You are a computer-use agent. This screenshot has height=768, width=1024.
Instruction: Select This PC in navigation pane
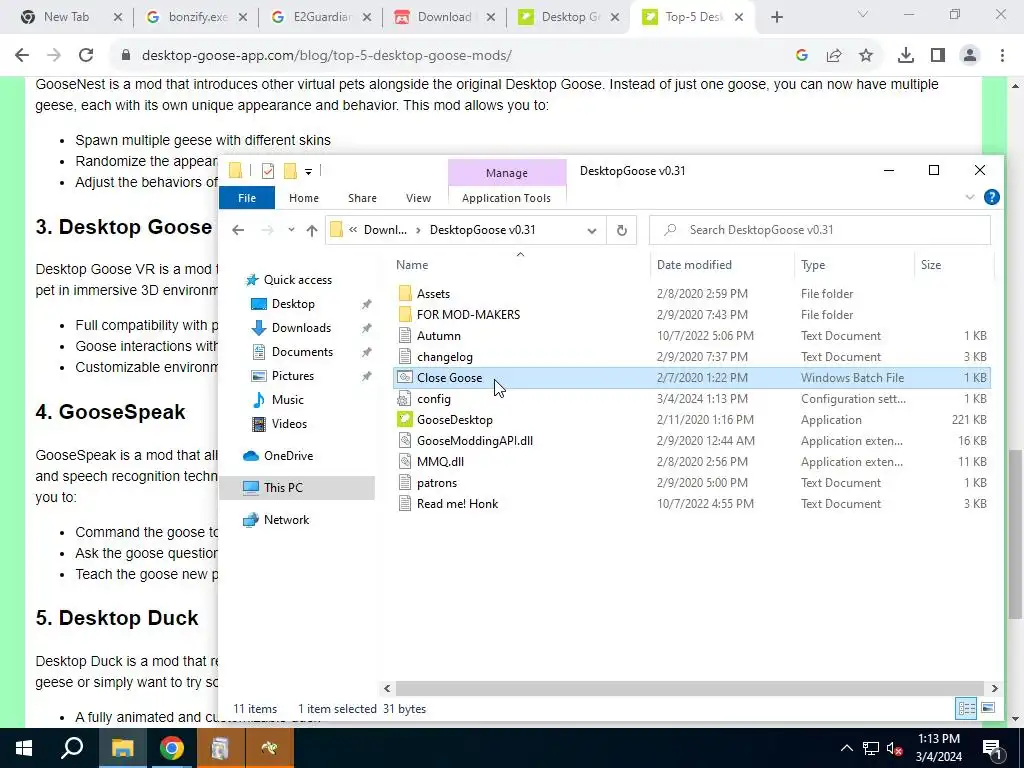pos(283,488)
